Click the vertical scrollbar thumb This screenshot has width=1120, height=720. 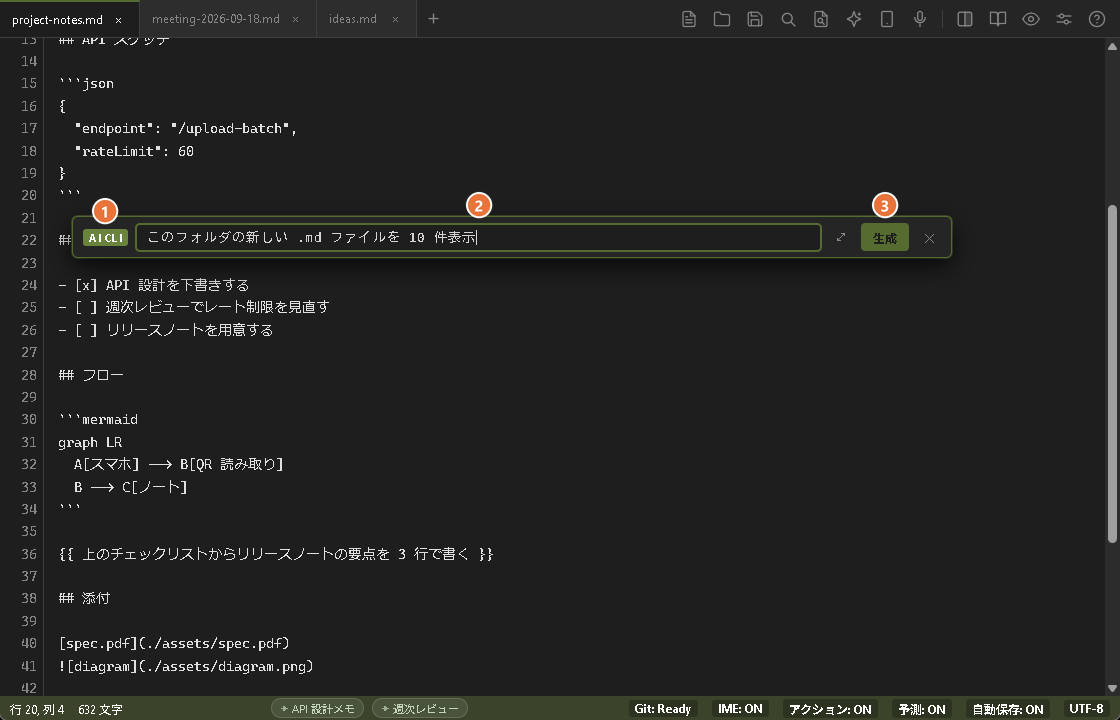coord(1112,374)
